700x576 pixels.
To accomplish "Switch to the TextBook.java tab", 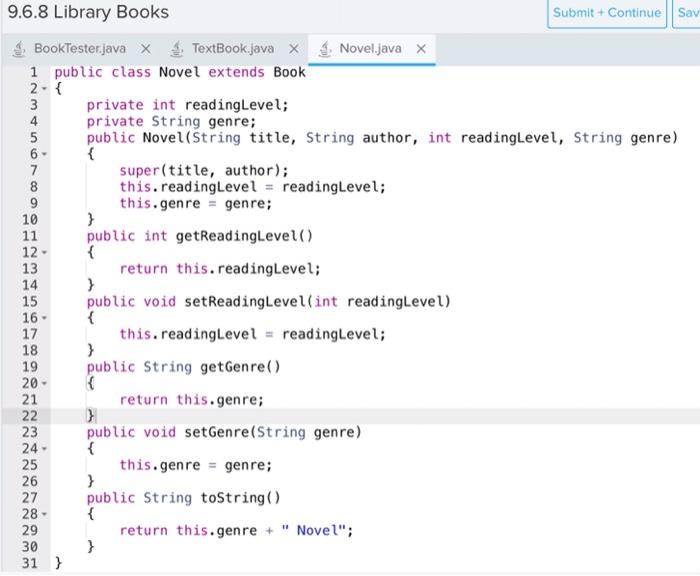I will tap(233, 48).
